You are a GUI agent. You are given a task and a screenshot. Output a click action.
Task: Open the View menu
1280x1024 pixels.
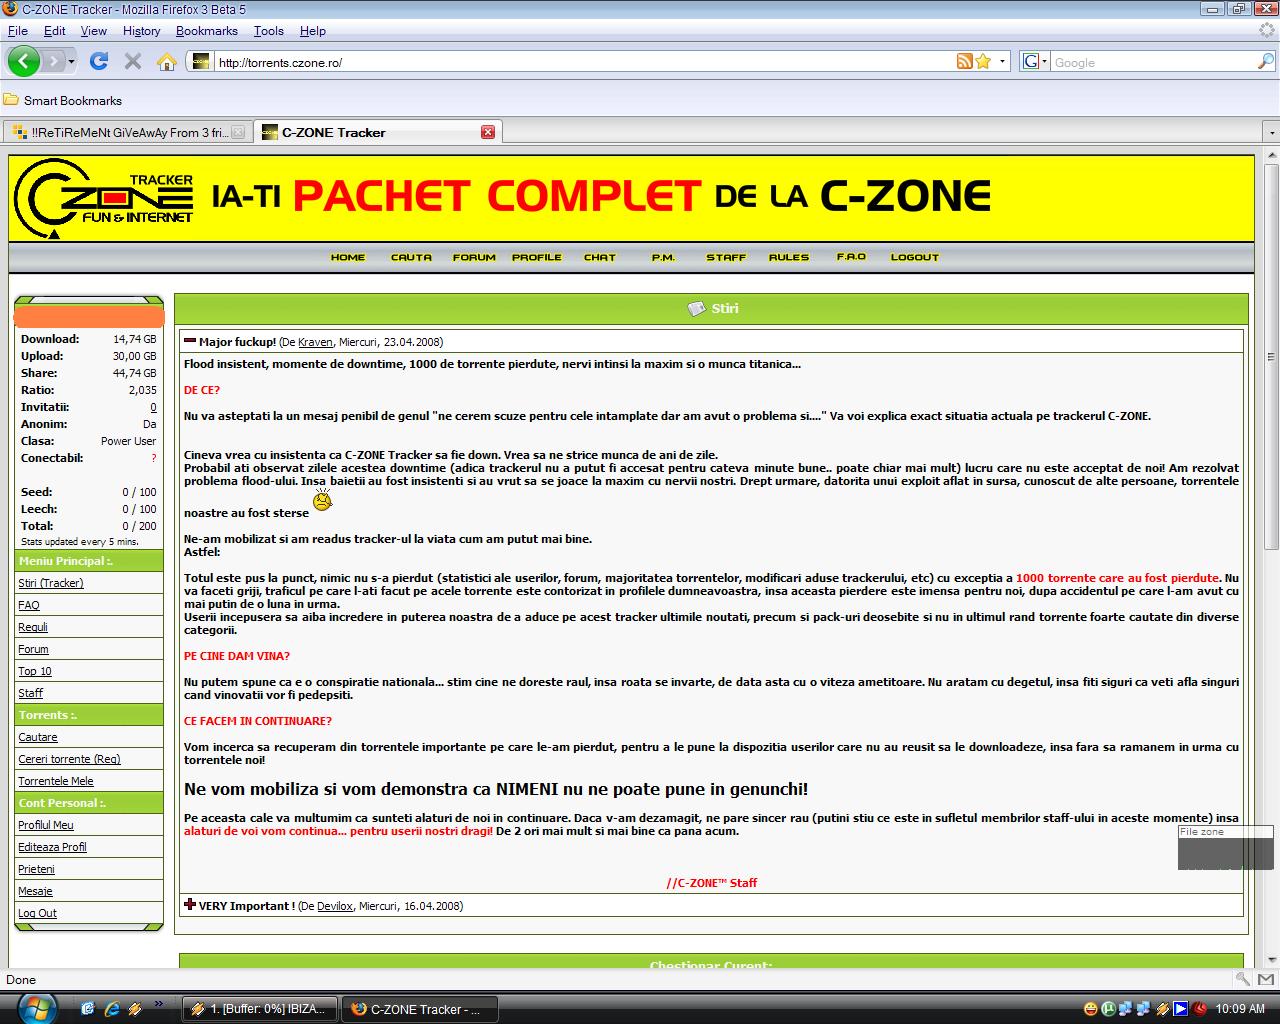click(94, 31)
